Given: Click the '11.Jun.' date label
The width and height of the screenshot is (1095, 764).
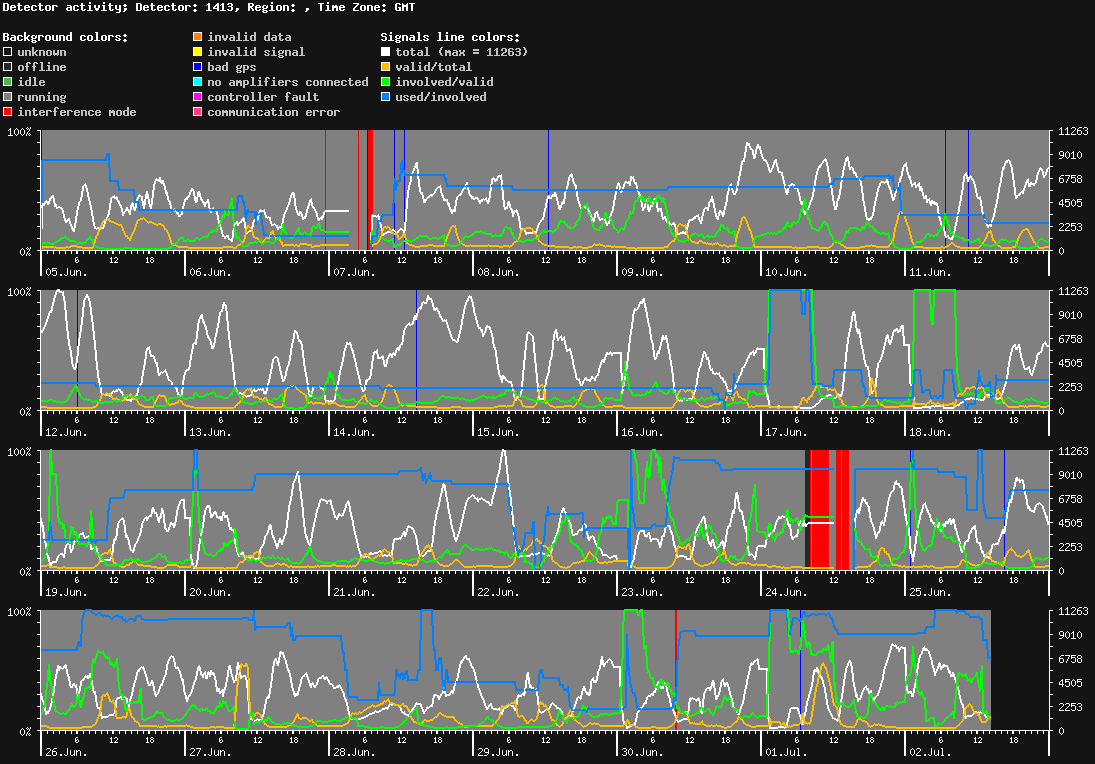Looking at the screenshot, I should (930, 272).
